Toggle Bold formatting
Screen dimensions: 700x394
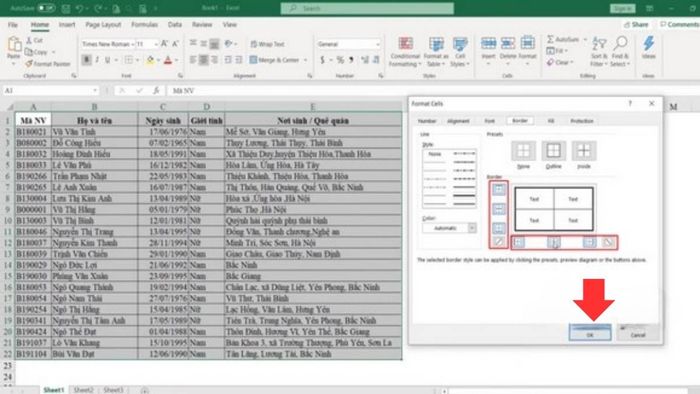tap(87, 60)
